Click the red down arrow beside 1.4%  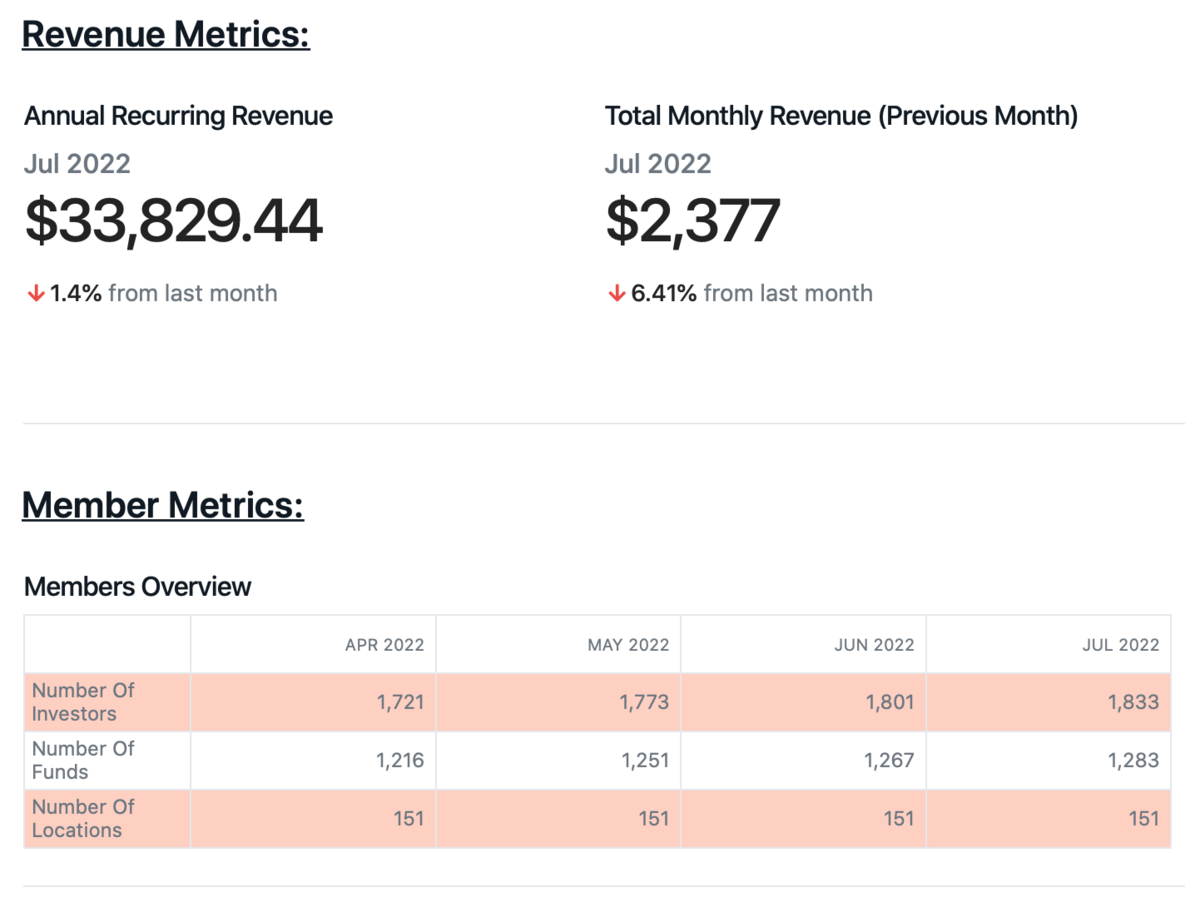(36, 294)
